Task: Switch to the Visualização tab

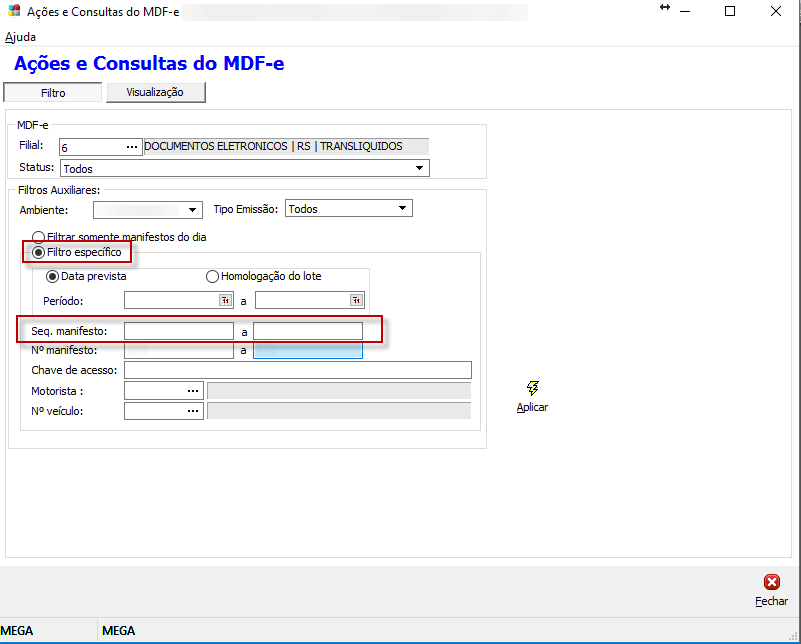Action: 155,92
